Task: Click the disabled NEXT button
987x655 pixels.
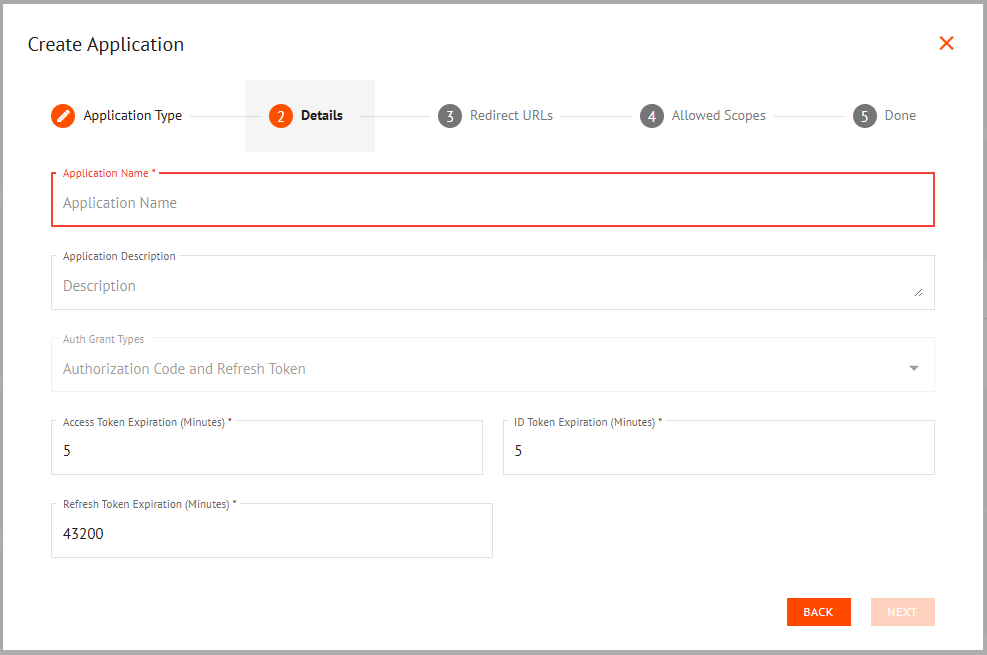Action: tap(901, 611)
